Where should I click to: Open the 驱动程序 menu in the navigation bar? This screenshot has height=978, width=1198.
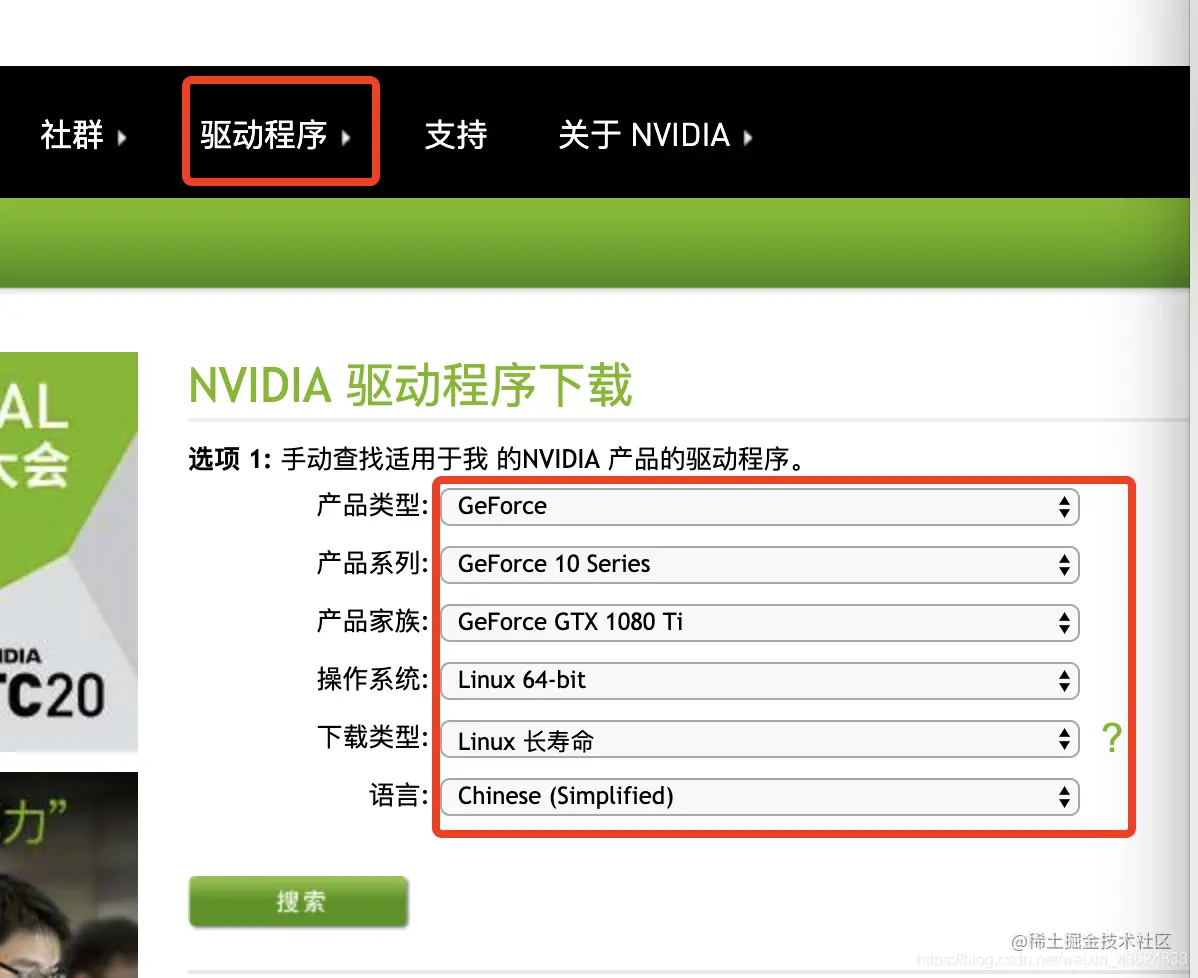pyautogui.click(x=276, y=136)
